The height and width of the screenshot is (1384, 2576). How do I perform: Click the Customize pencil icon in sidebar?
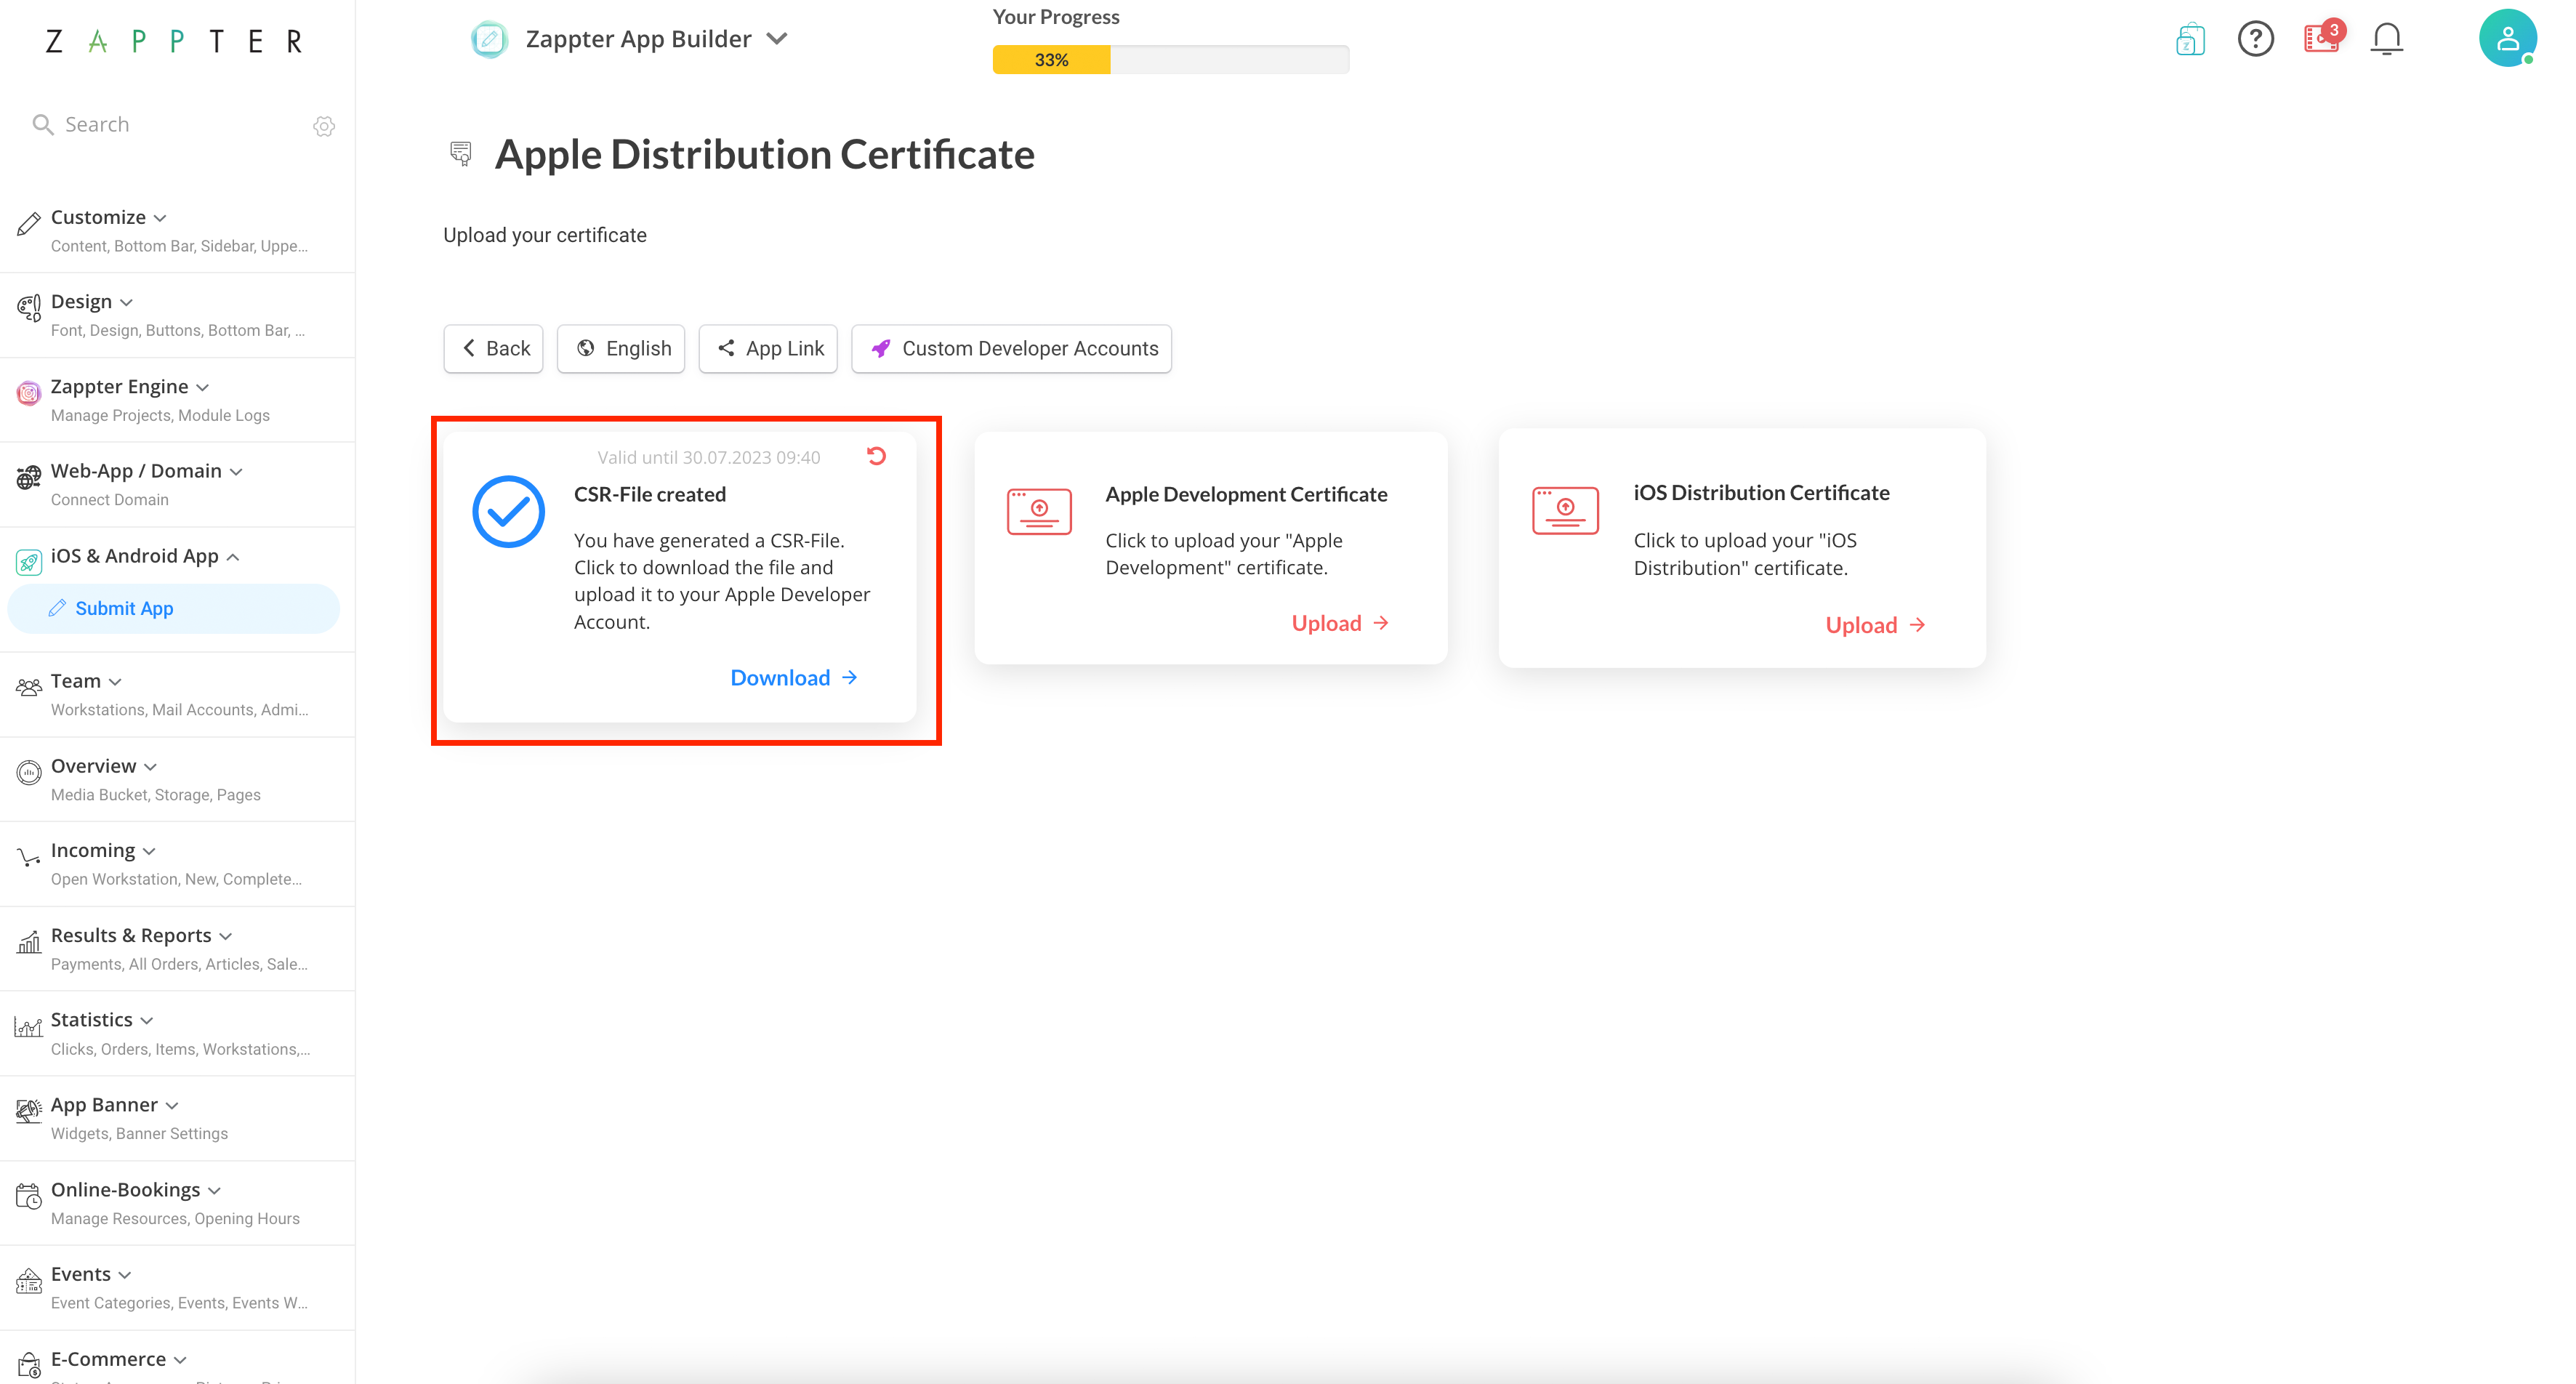point(29,223)
